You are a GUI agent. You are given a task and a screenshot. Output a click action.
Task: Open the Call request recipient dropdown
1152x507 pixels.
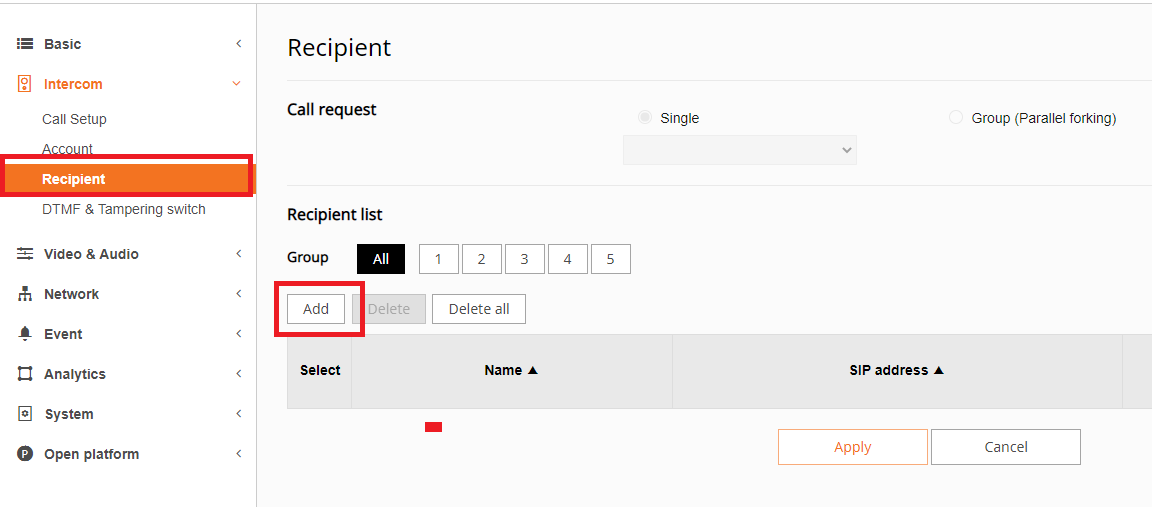(x=739, y=150)
